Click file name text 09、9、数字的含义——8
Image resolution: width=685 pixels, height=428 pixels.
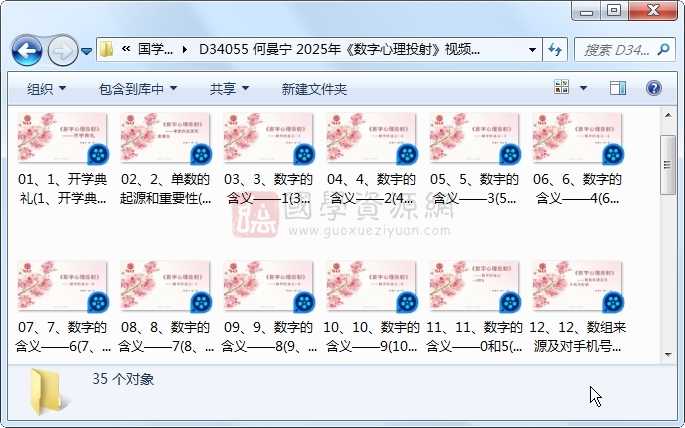click(x=269, y=337)
